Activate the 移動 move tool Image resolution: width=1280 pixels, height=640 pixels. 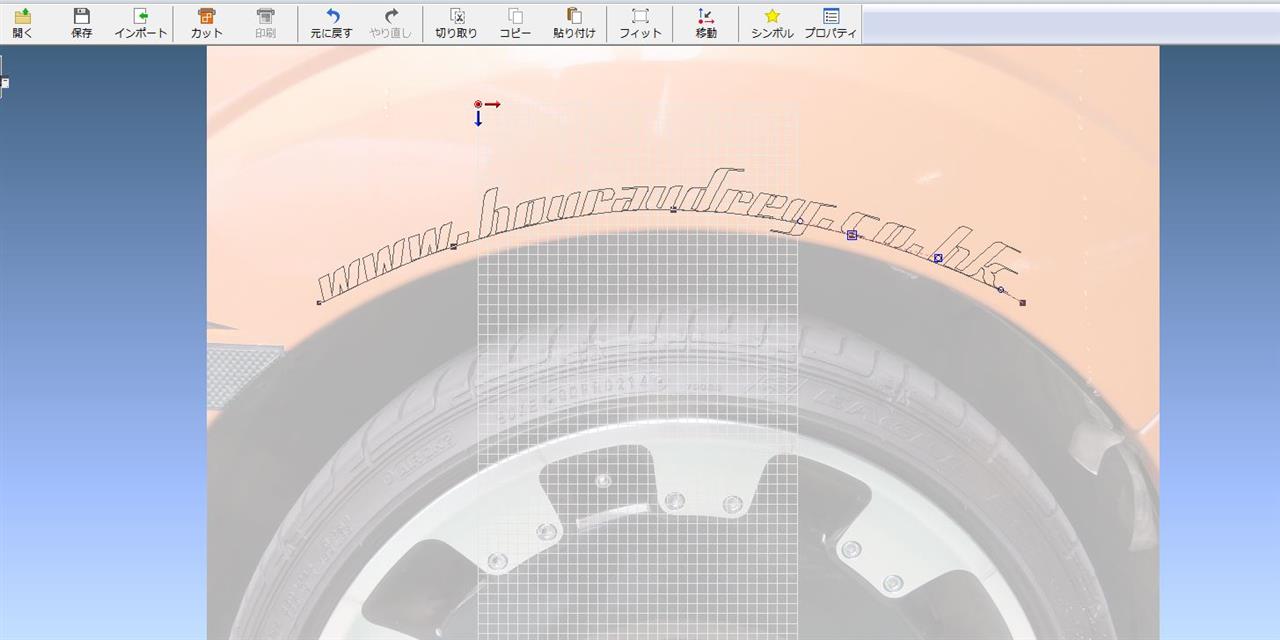(706, 23)
